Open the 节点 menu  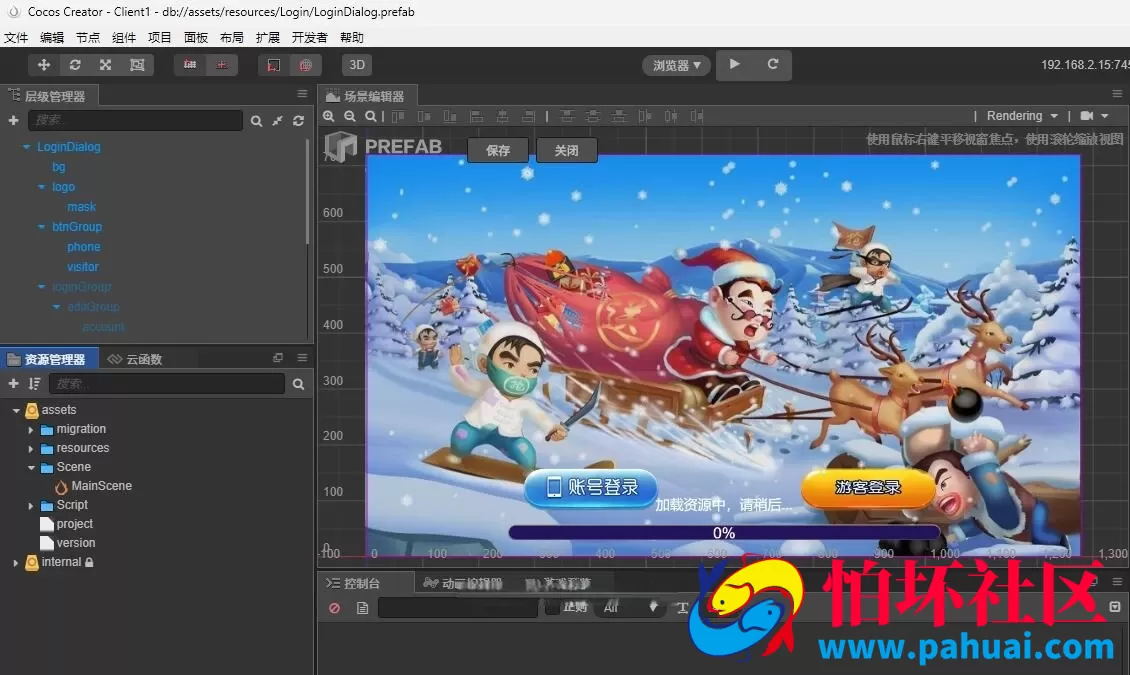point(88,37)
